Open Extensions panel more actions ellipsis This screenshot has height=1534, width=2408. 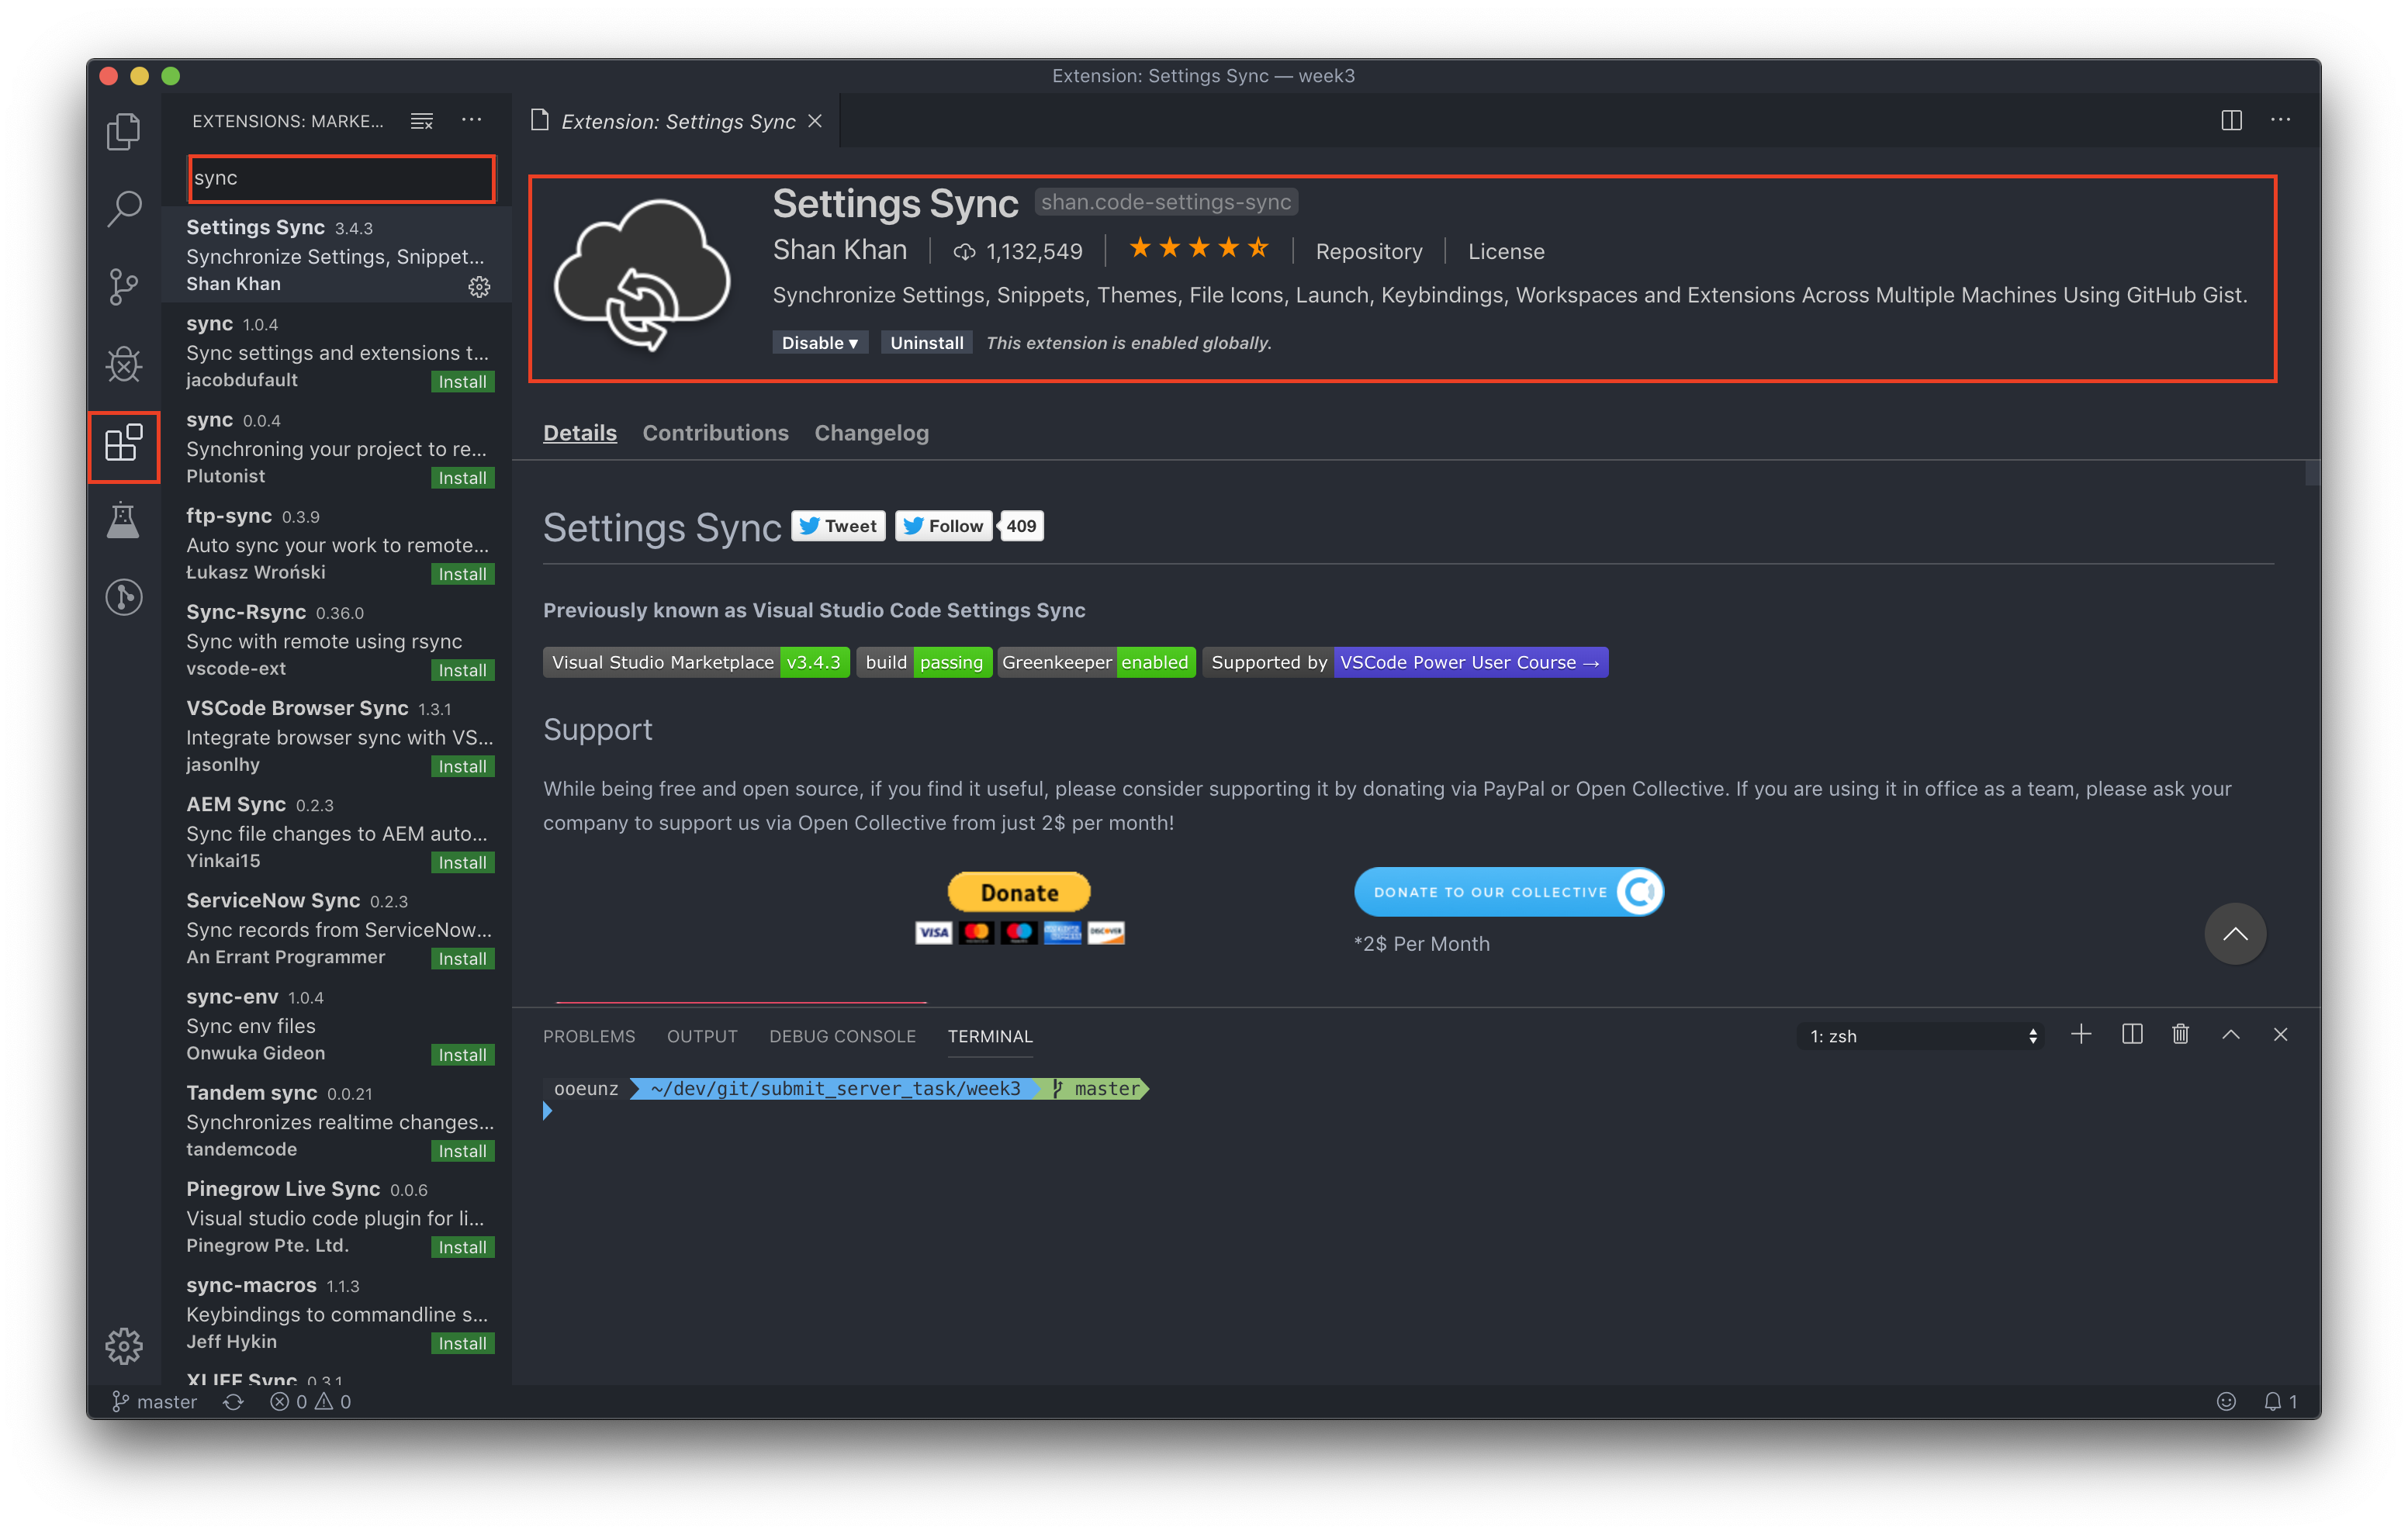[471, 120]
